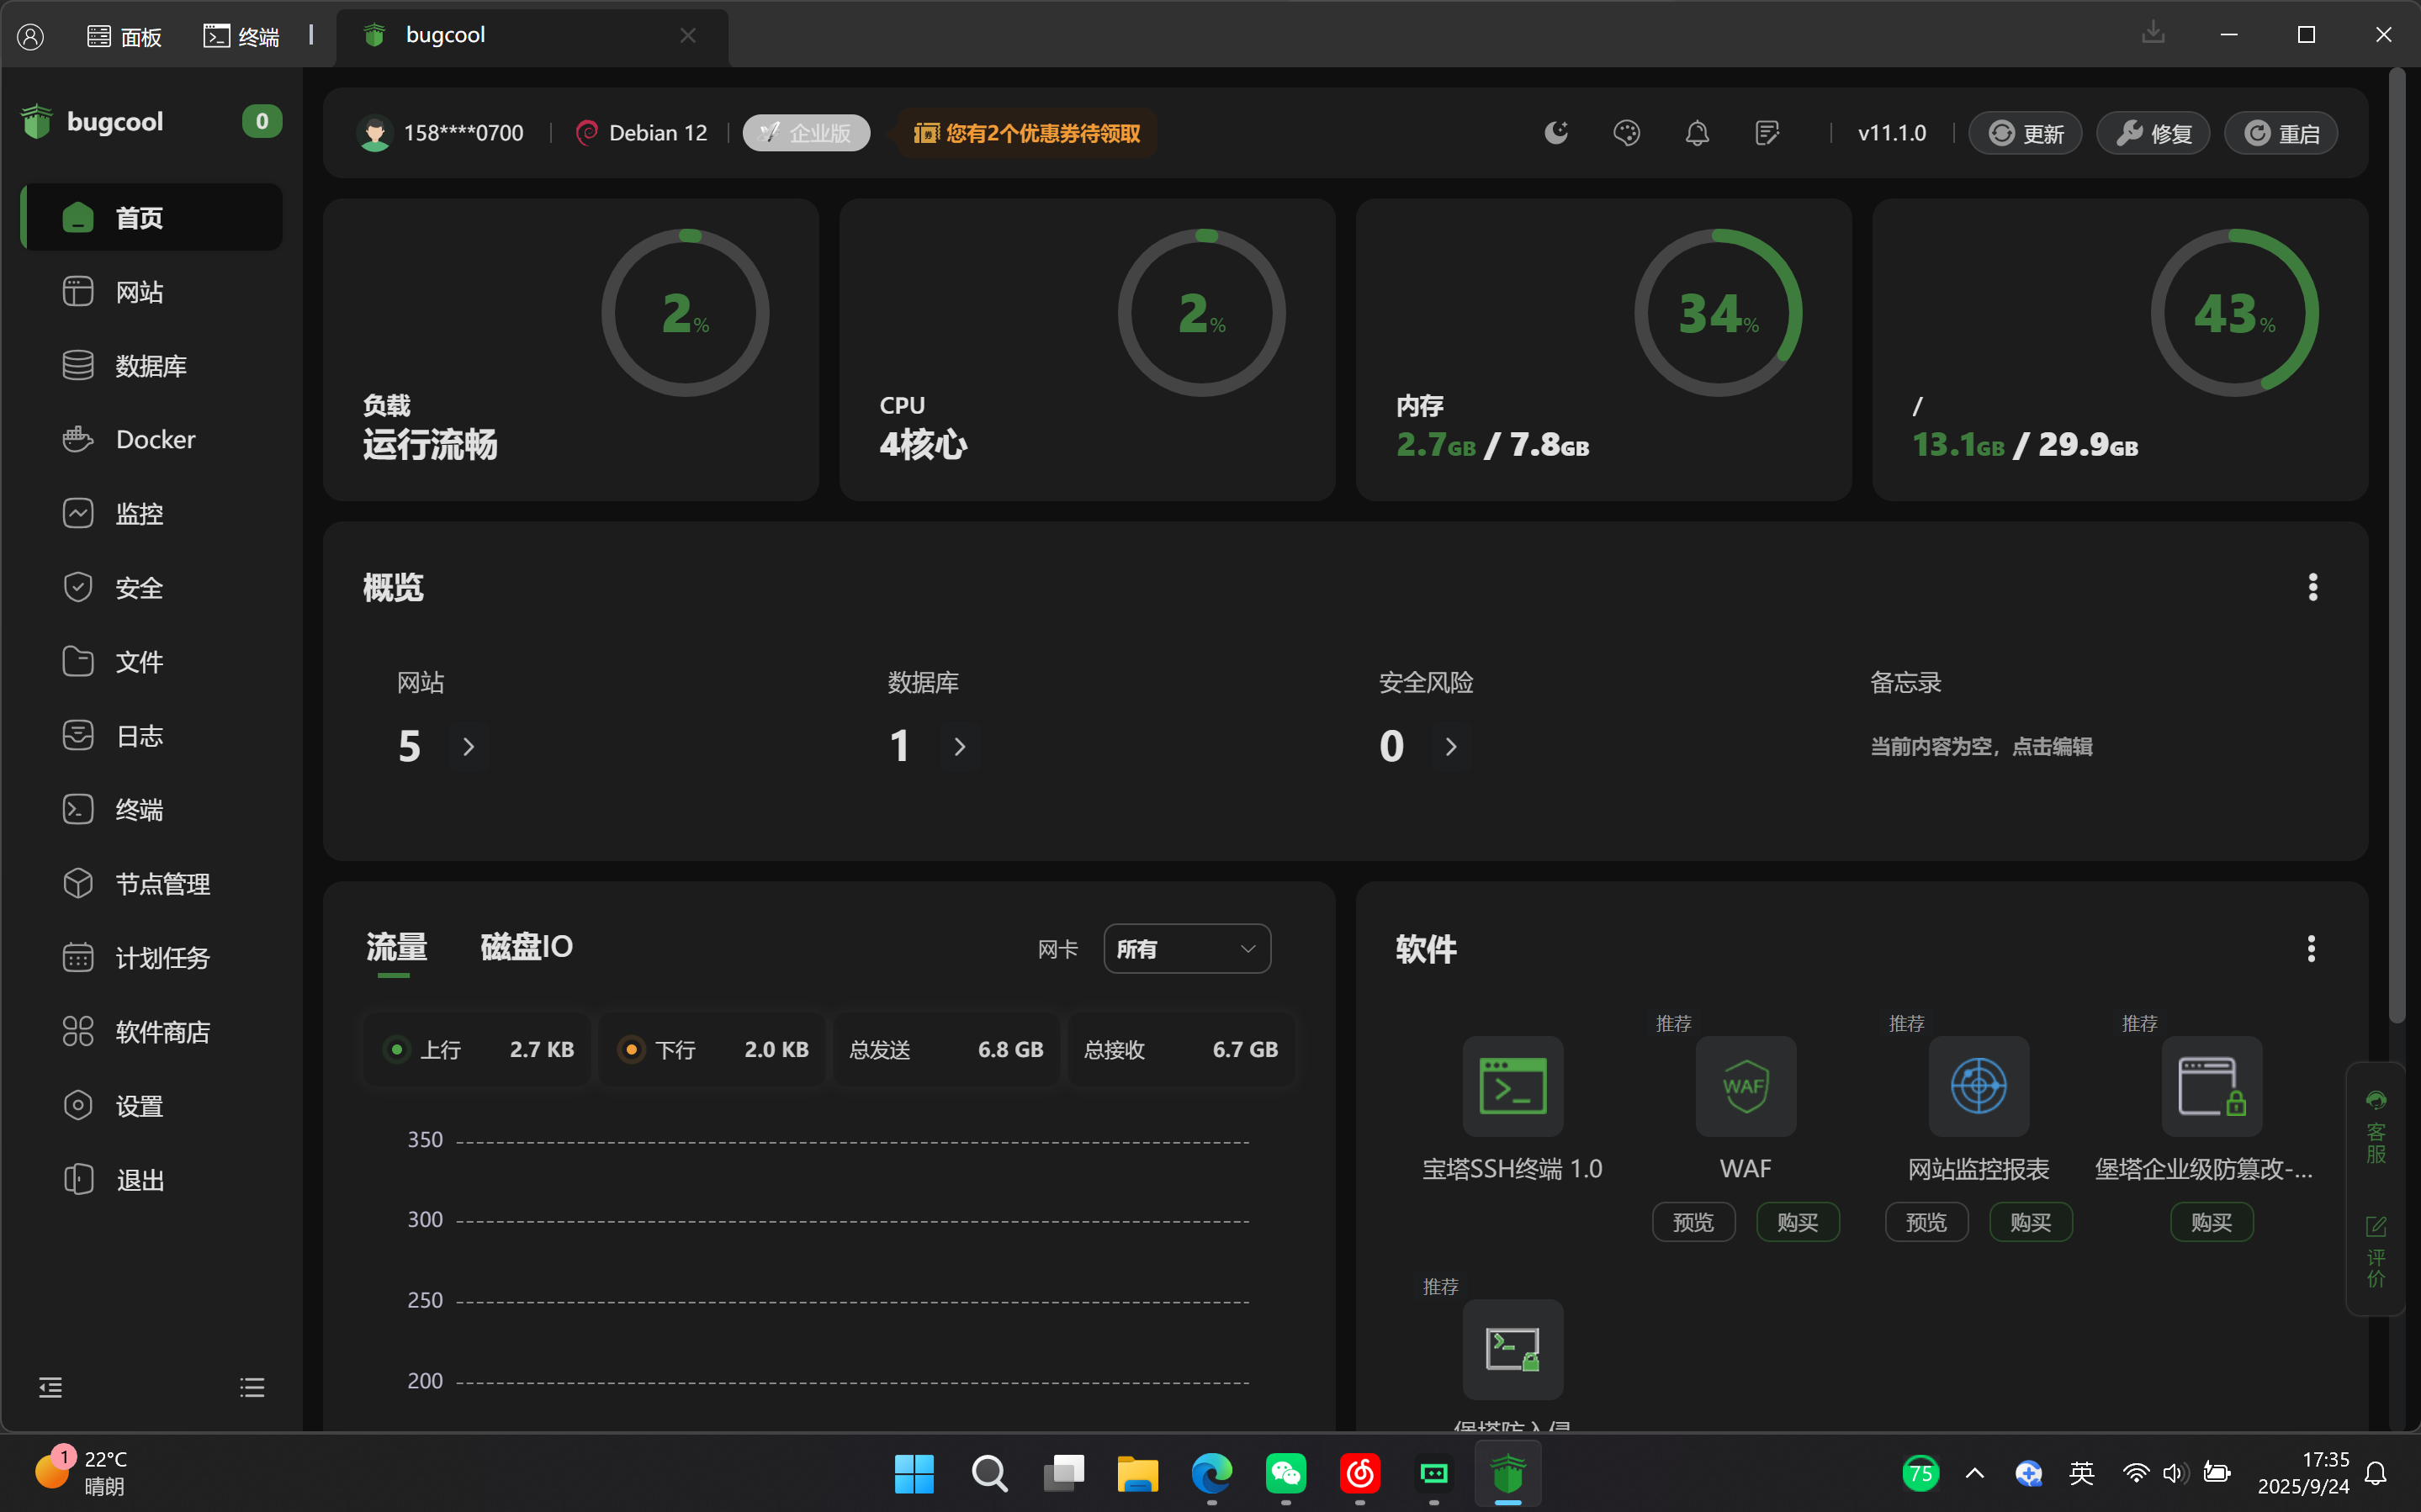The image size is (2421, 1512).
Task: Open the notification bell in header
Action: tap(1696, 133)
